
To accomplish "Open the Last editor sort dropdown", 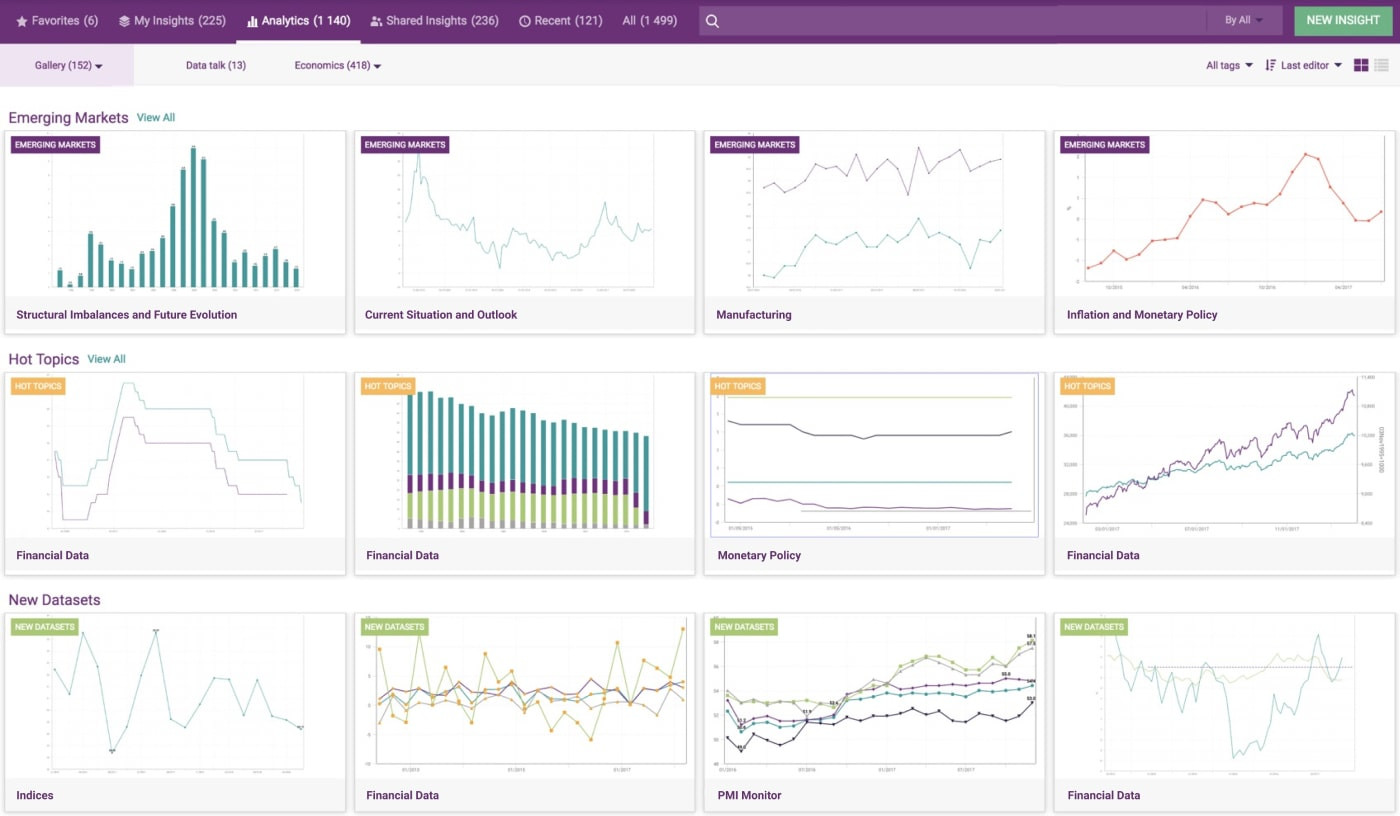I will [1306, 65].
